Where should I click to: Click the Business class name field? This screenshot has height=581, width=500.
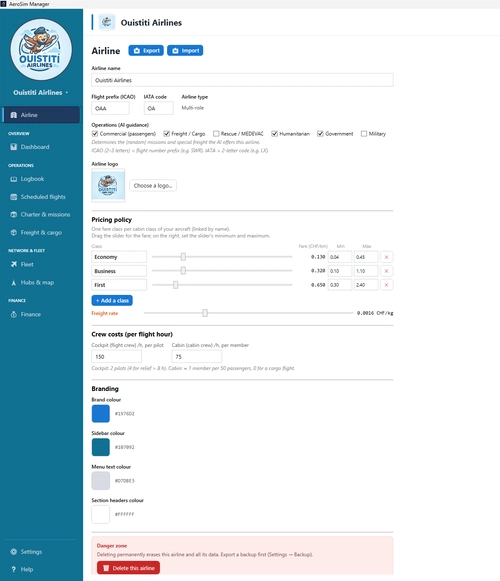(x=119, y=271)
